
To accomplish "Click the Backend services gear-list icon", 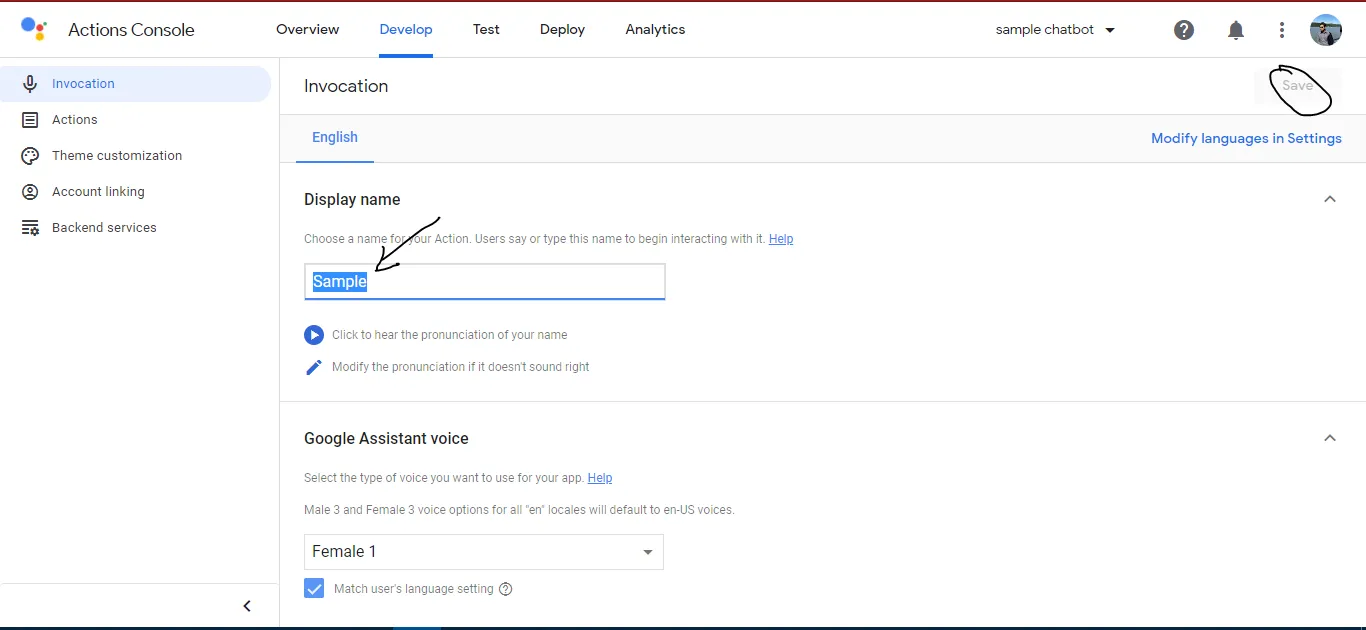I will click(x=30, y=228).
